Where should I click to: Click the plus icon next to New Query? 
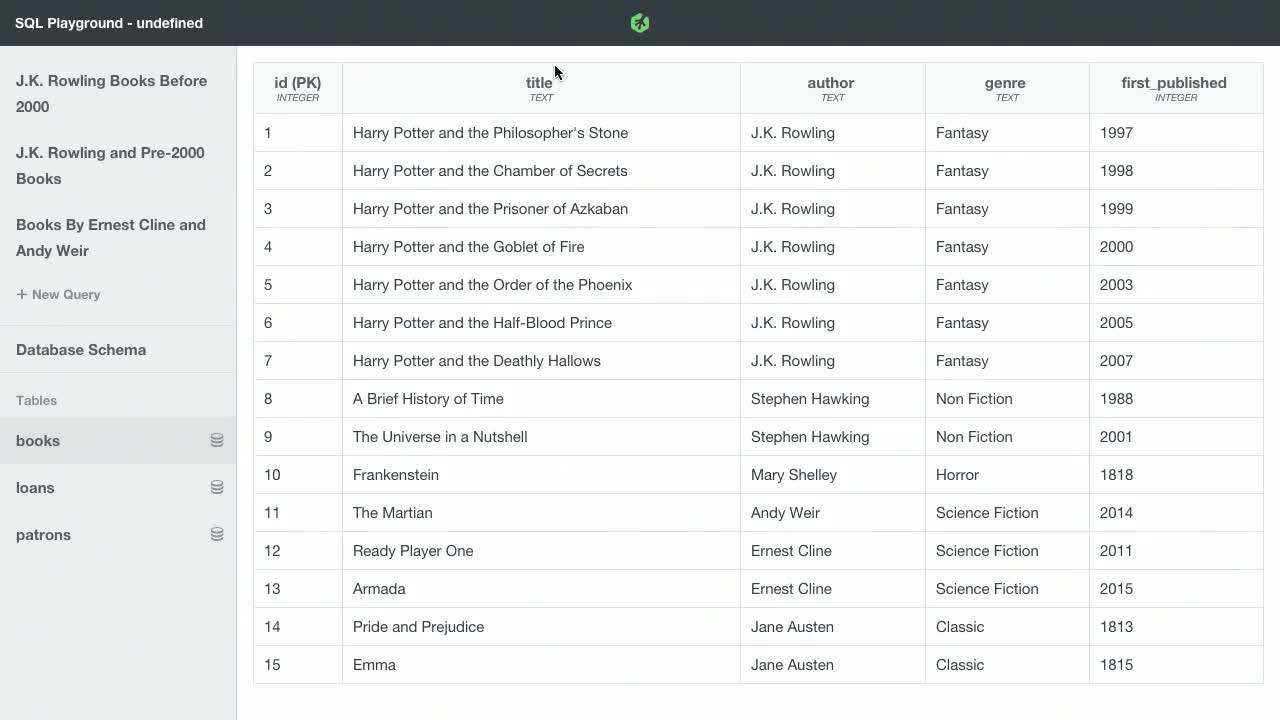[22, 294]
